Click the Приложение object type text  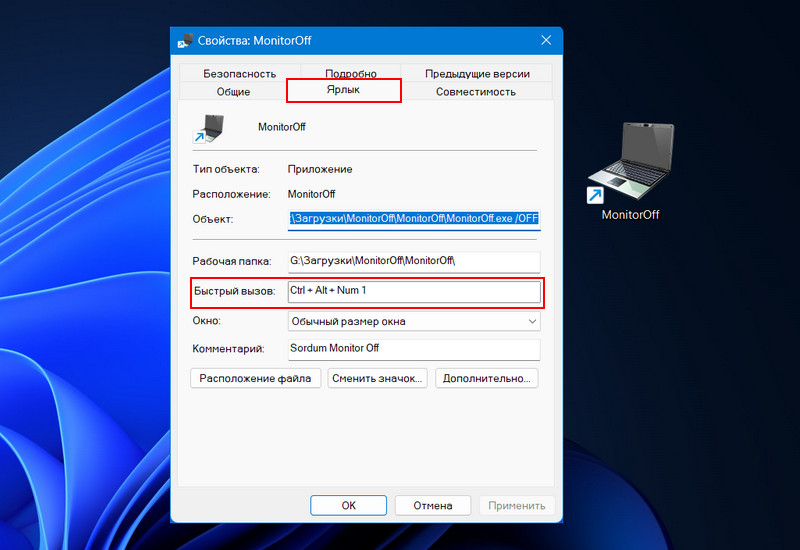click(x=320, y=169)
